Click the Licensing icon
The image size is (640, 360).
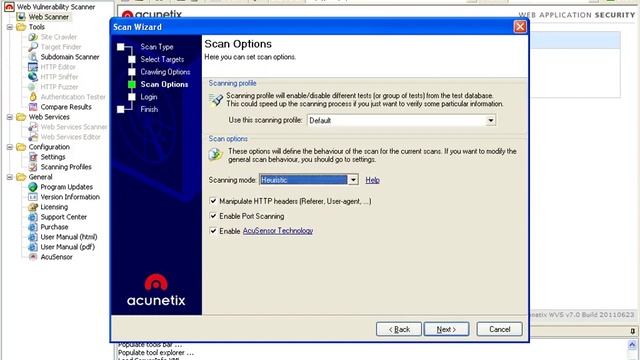tap(33, 207)
